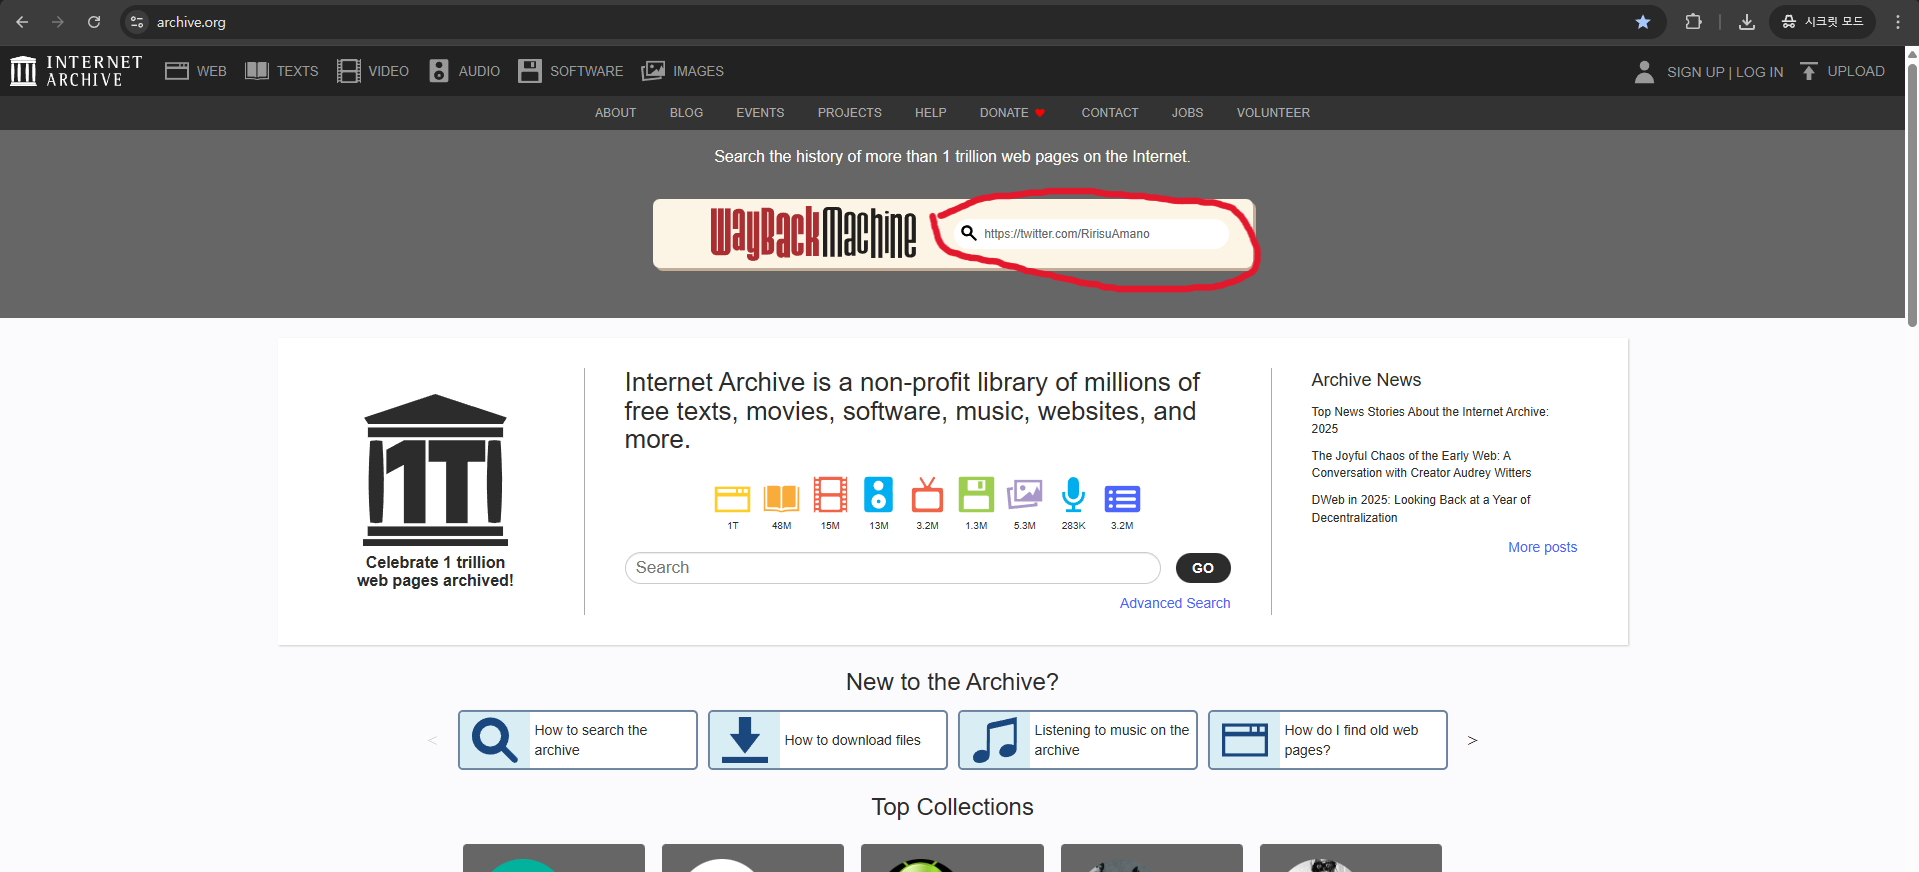Open the Images picture icon
Screen dimensions: 1919x872
(x=653, y=71)
